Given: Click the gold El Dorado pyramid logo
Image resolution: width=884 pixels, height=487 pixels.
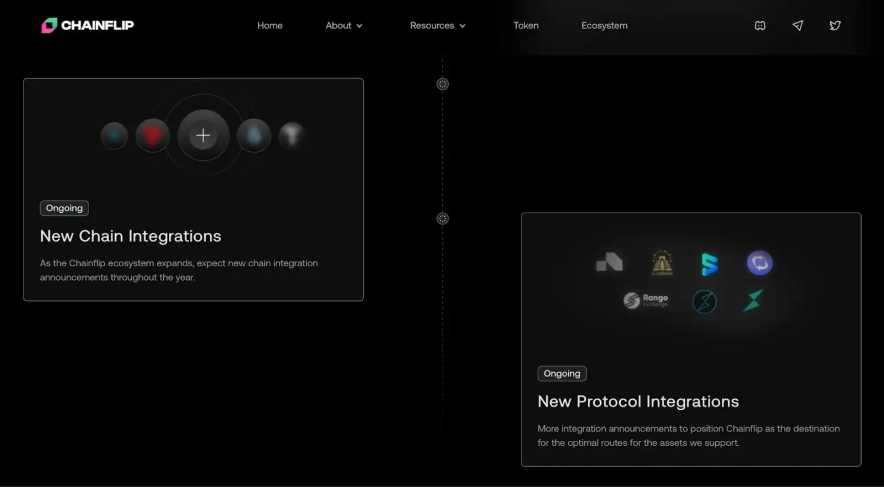Looking at the screenshot, I should click(x=662, y=263).
